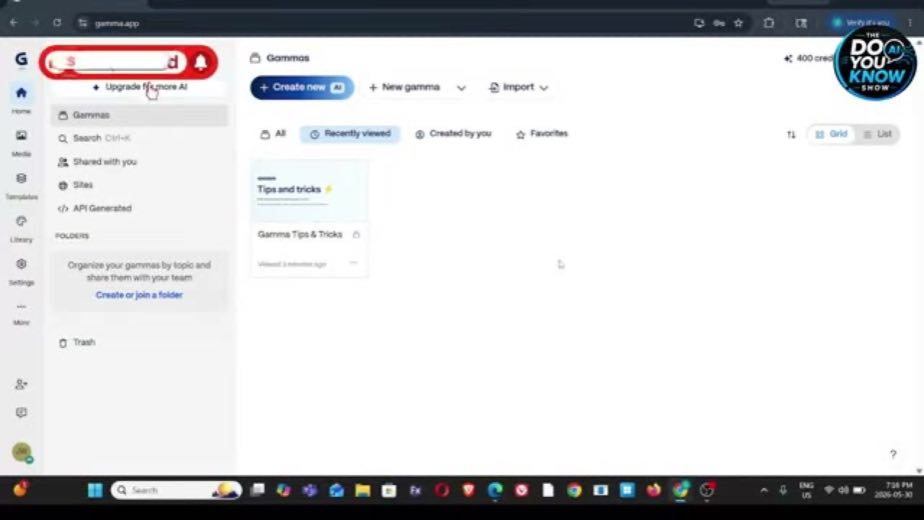Open Trash in the left panel
The height and width of the screenshot is (520, 924).
tap(139, 343)
